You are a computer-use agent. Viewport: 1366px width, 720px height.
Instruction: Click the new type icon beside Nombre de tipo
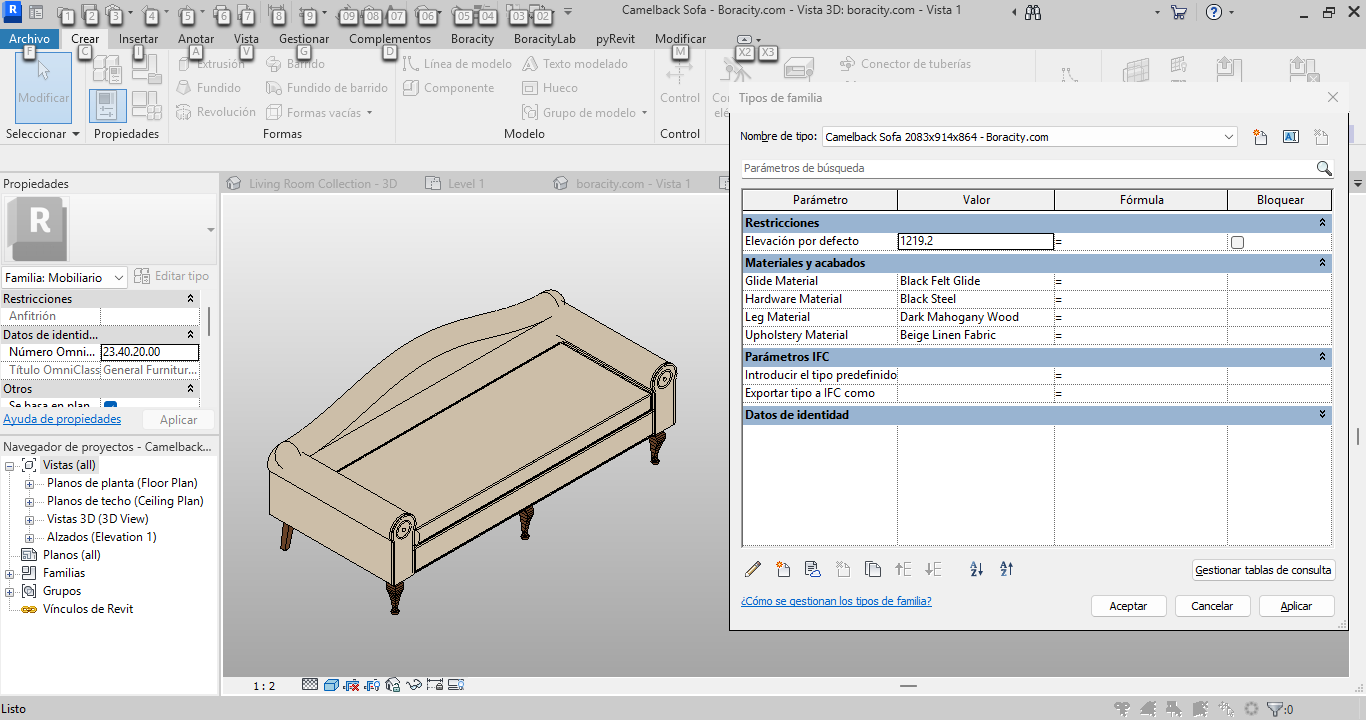click(1260, 137)
